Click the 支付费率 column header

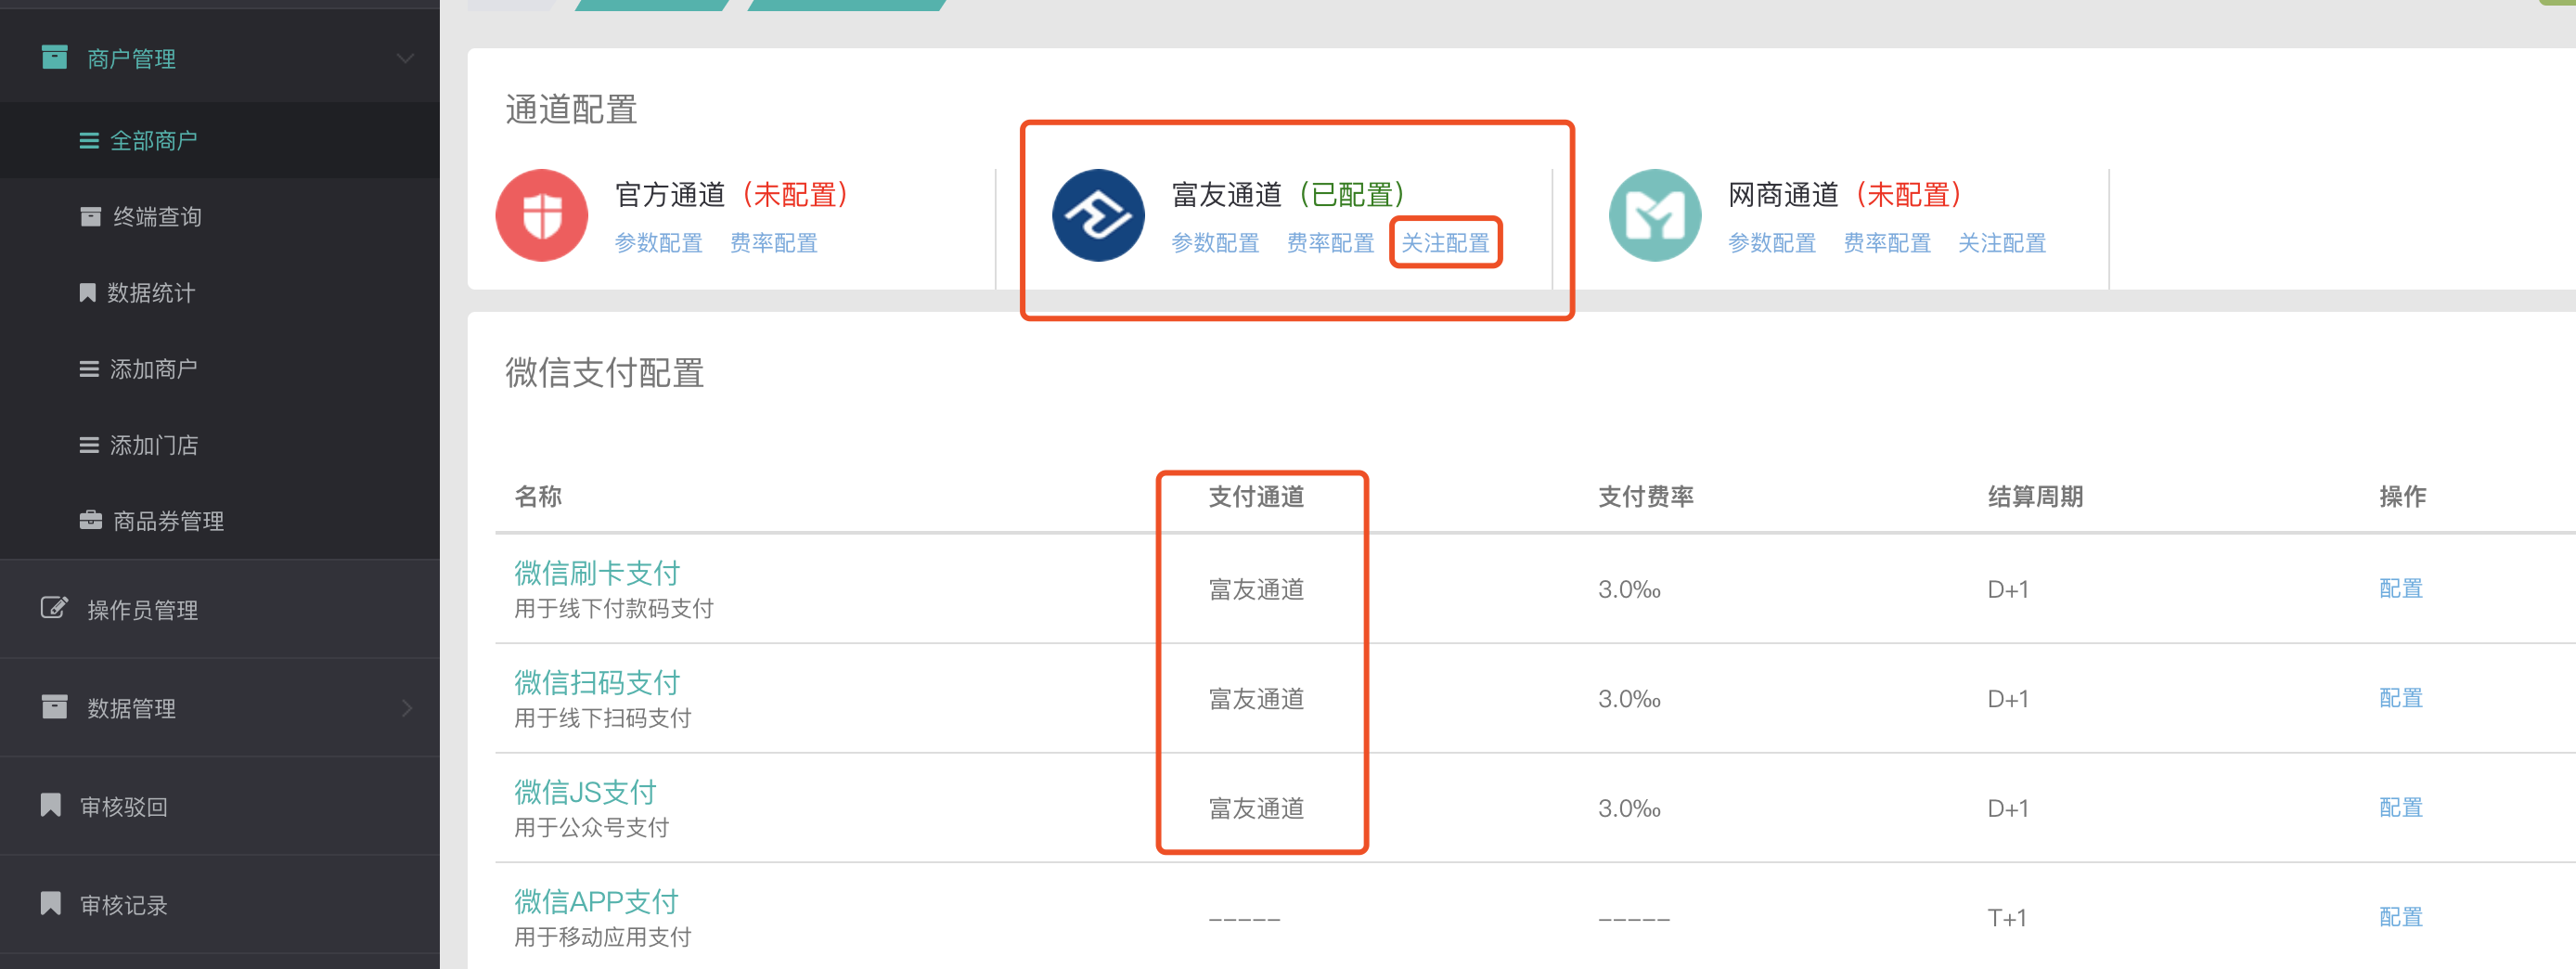(1646, 496)
